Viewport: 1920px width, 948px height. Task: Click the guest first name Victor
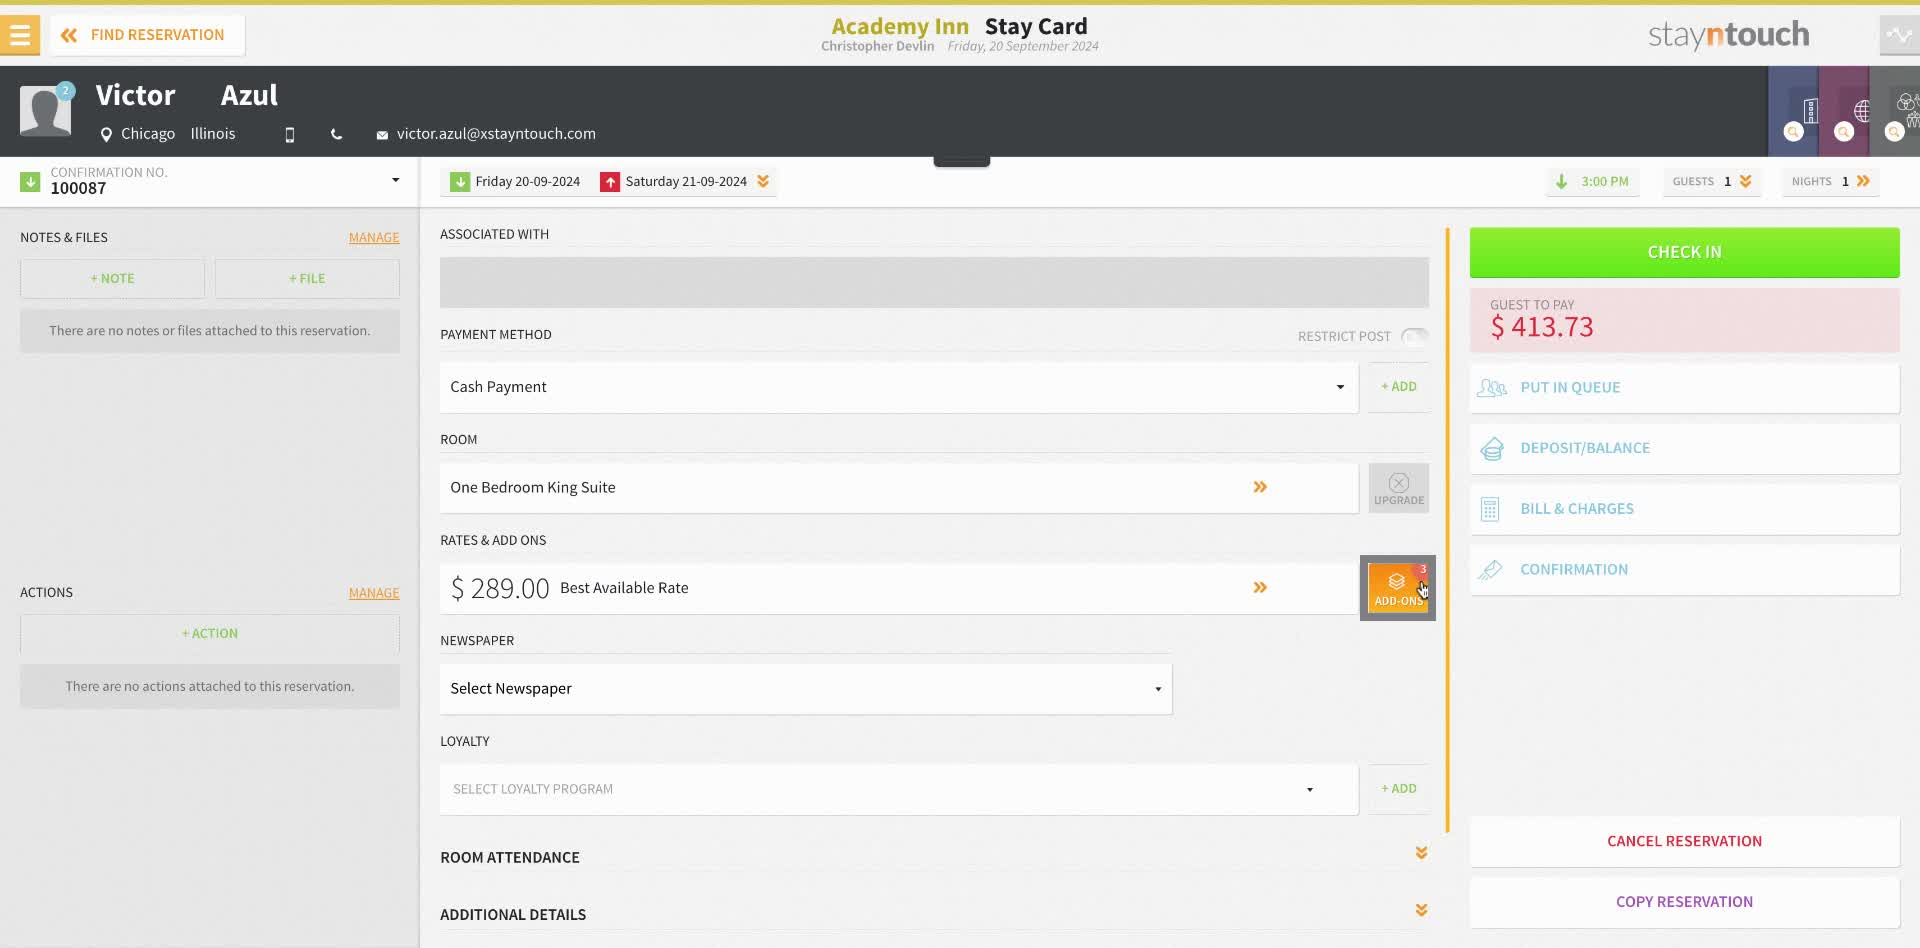(x=135, y=95)
